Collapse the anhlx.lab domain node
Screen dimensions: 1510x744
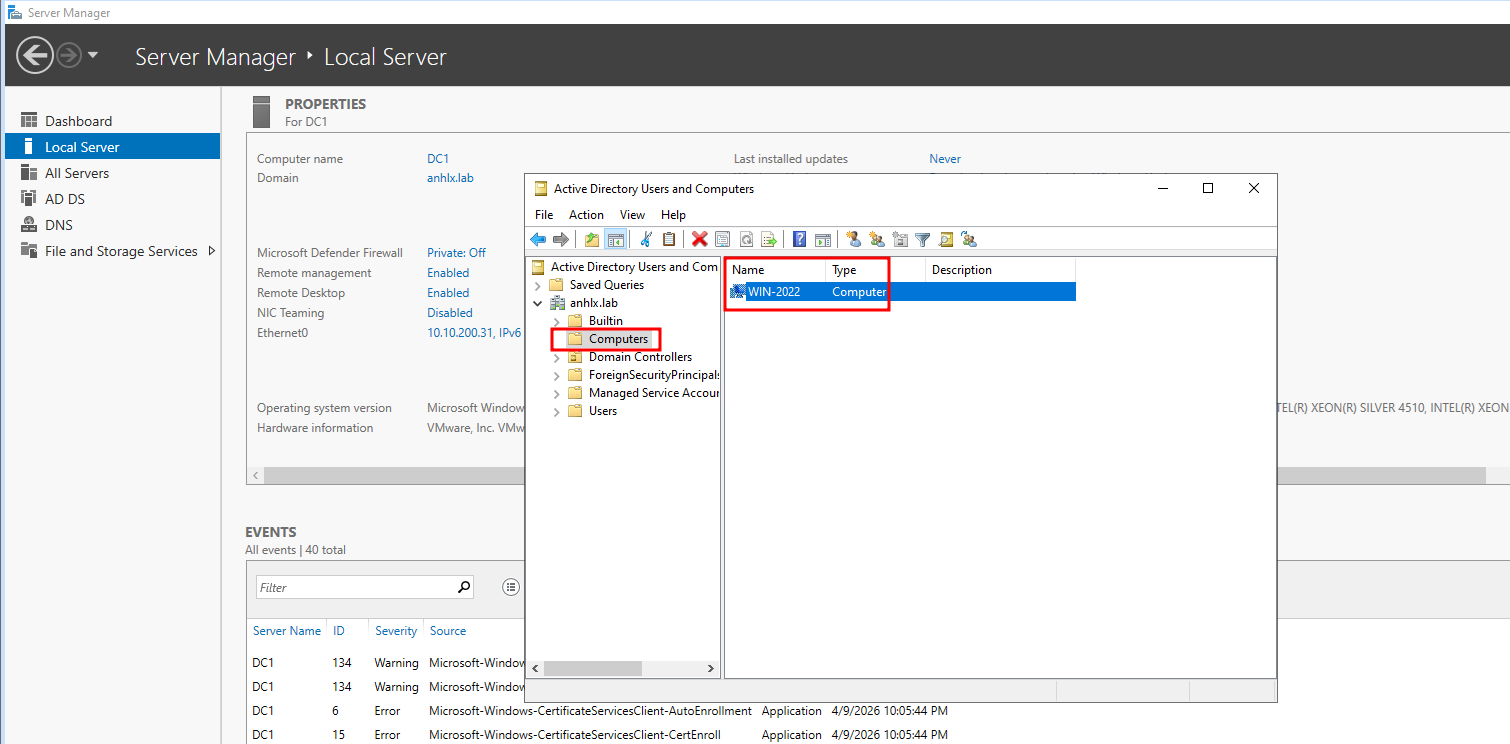coord(539,303)
